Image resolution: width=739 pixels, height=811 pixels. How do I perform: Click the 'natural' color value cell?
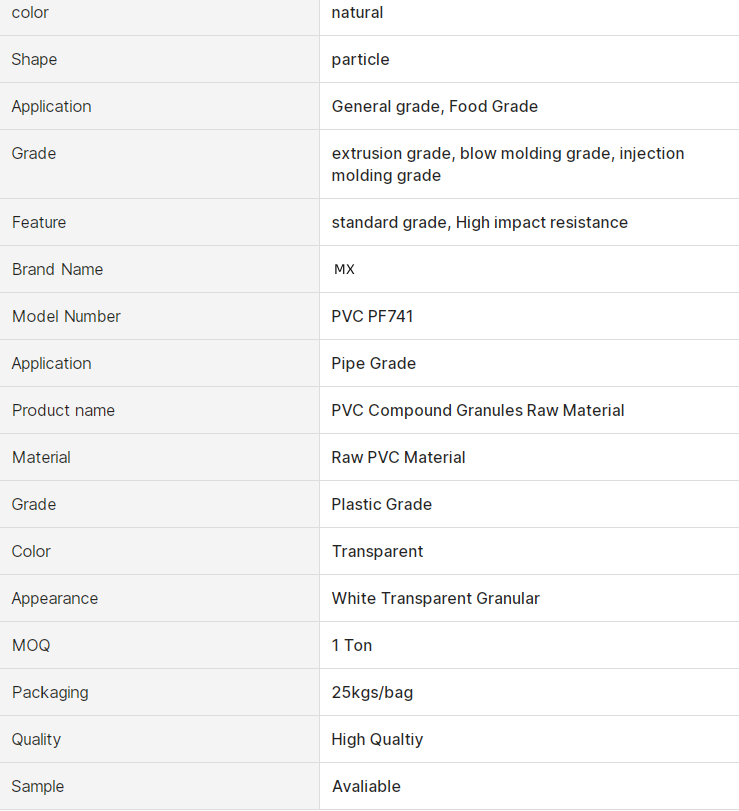(357, 13)
